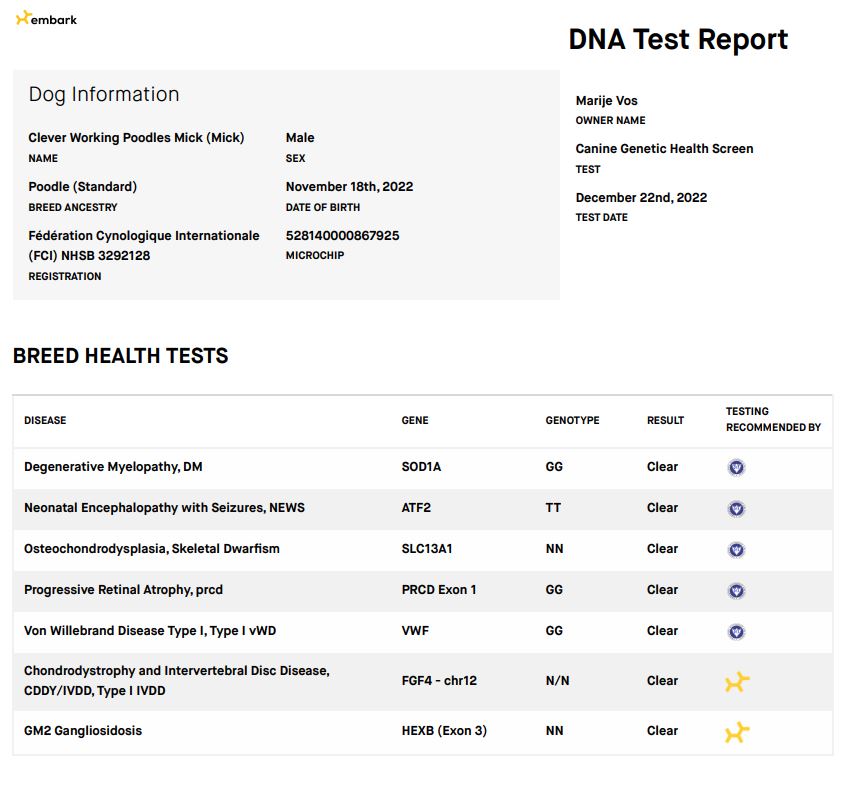The height and width of the screenshot is (786, 852).
Task: Click the seal icon for Von Willebrand row
Action: (x=736, y=631)
